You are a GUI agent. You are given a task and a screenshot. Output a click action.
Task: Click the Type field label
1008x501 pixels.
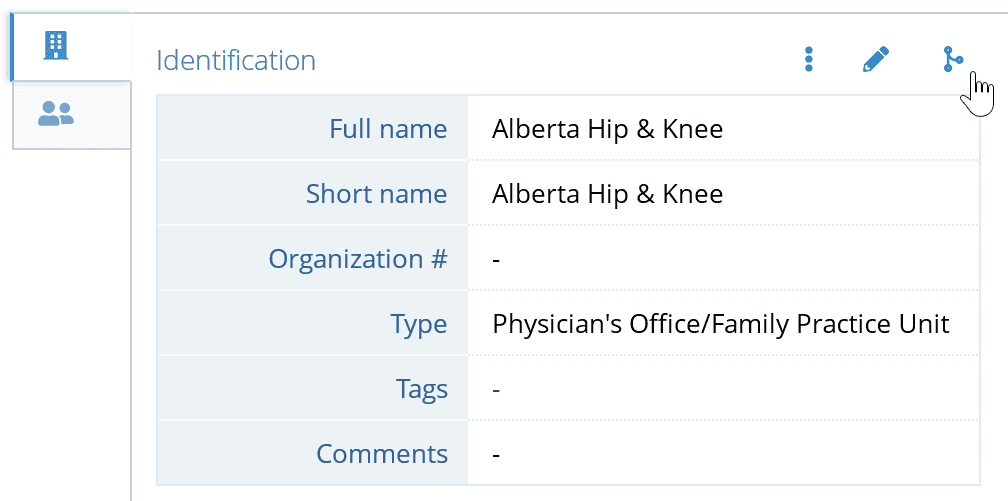pyautogui.click(x=418, y=324)
